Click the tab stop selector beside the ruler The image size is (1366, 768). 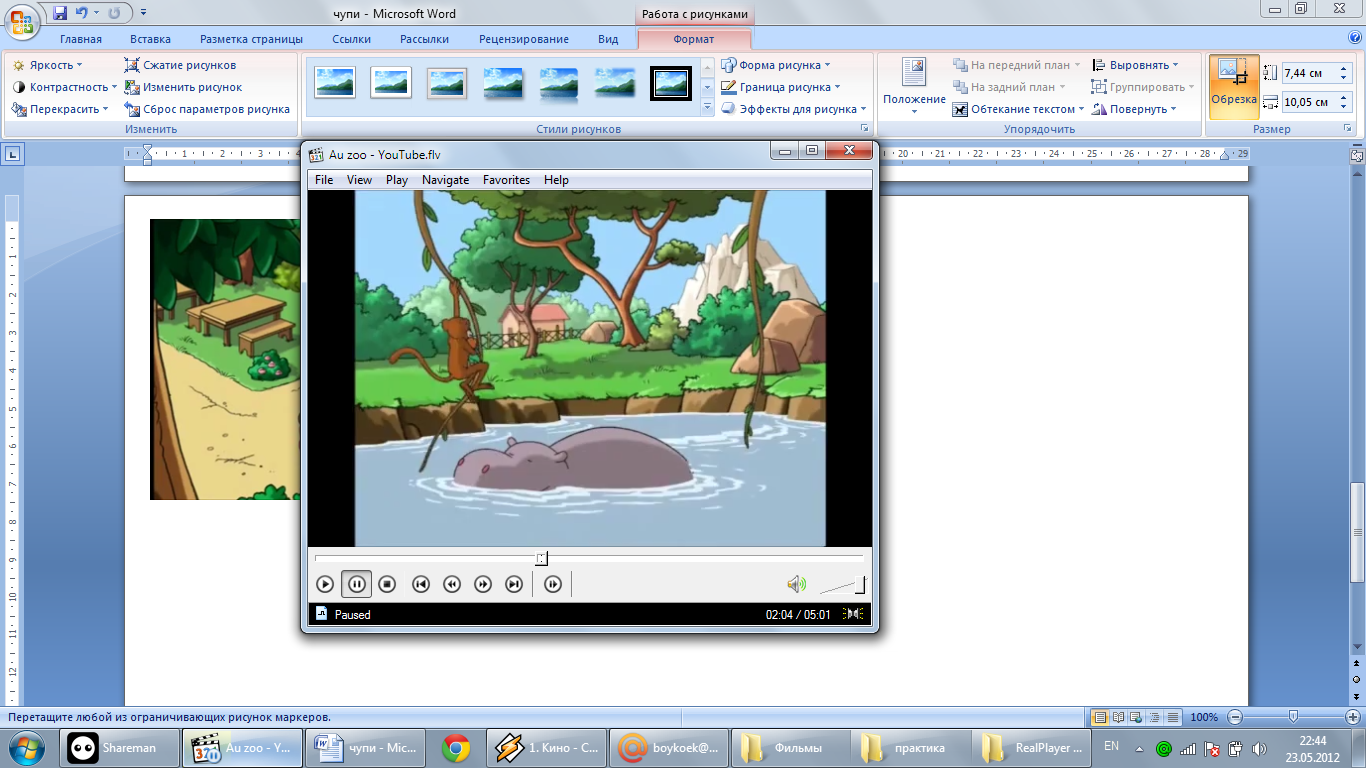(13, 154)
